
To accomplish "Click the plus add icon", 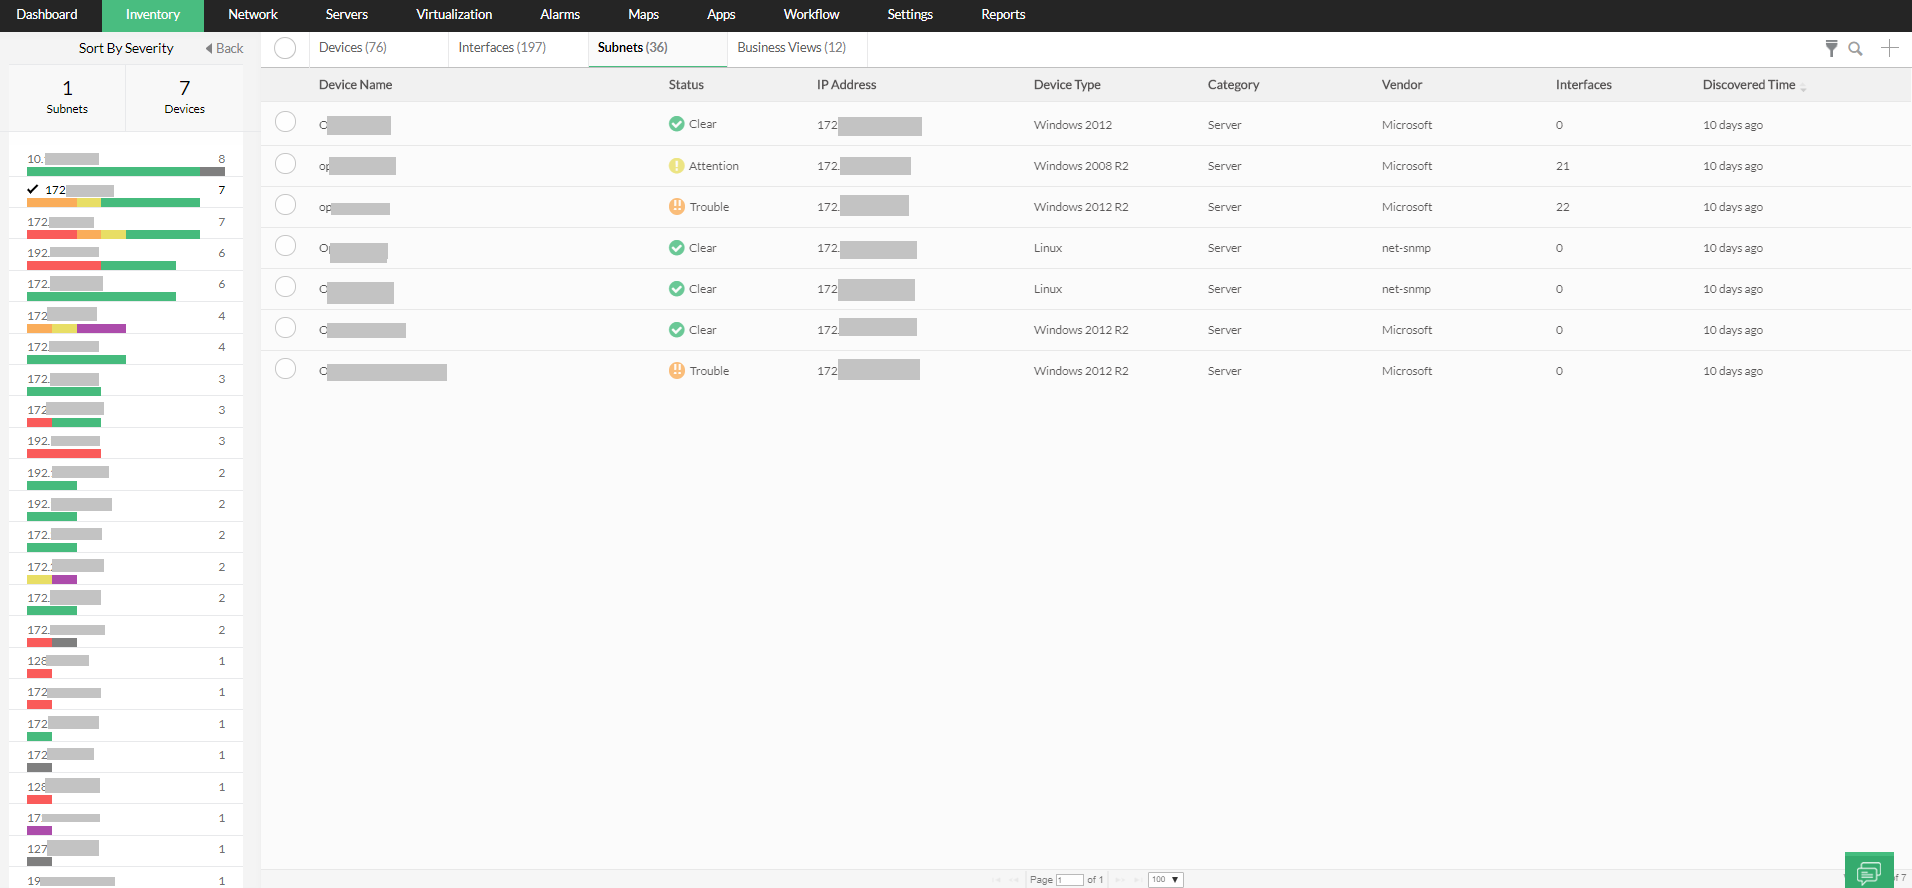I will [x=1889, y=48].
